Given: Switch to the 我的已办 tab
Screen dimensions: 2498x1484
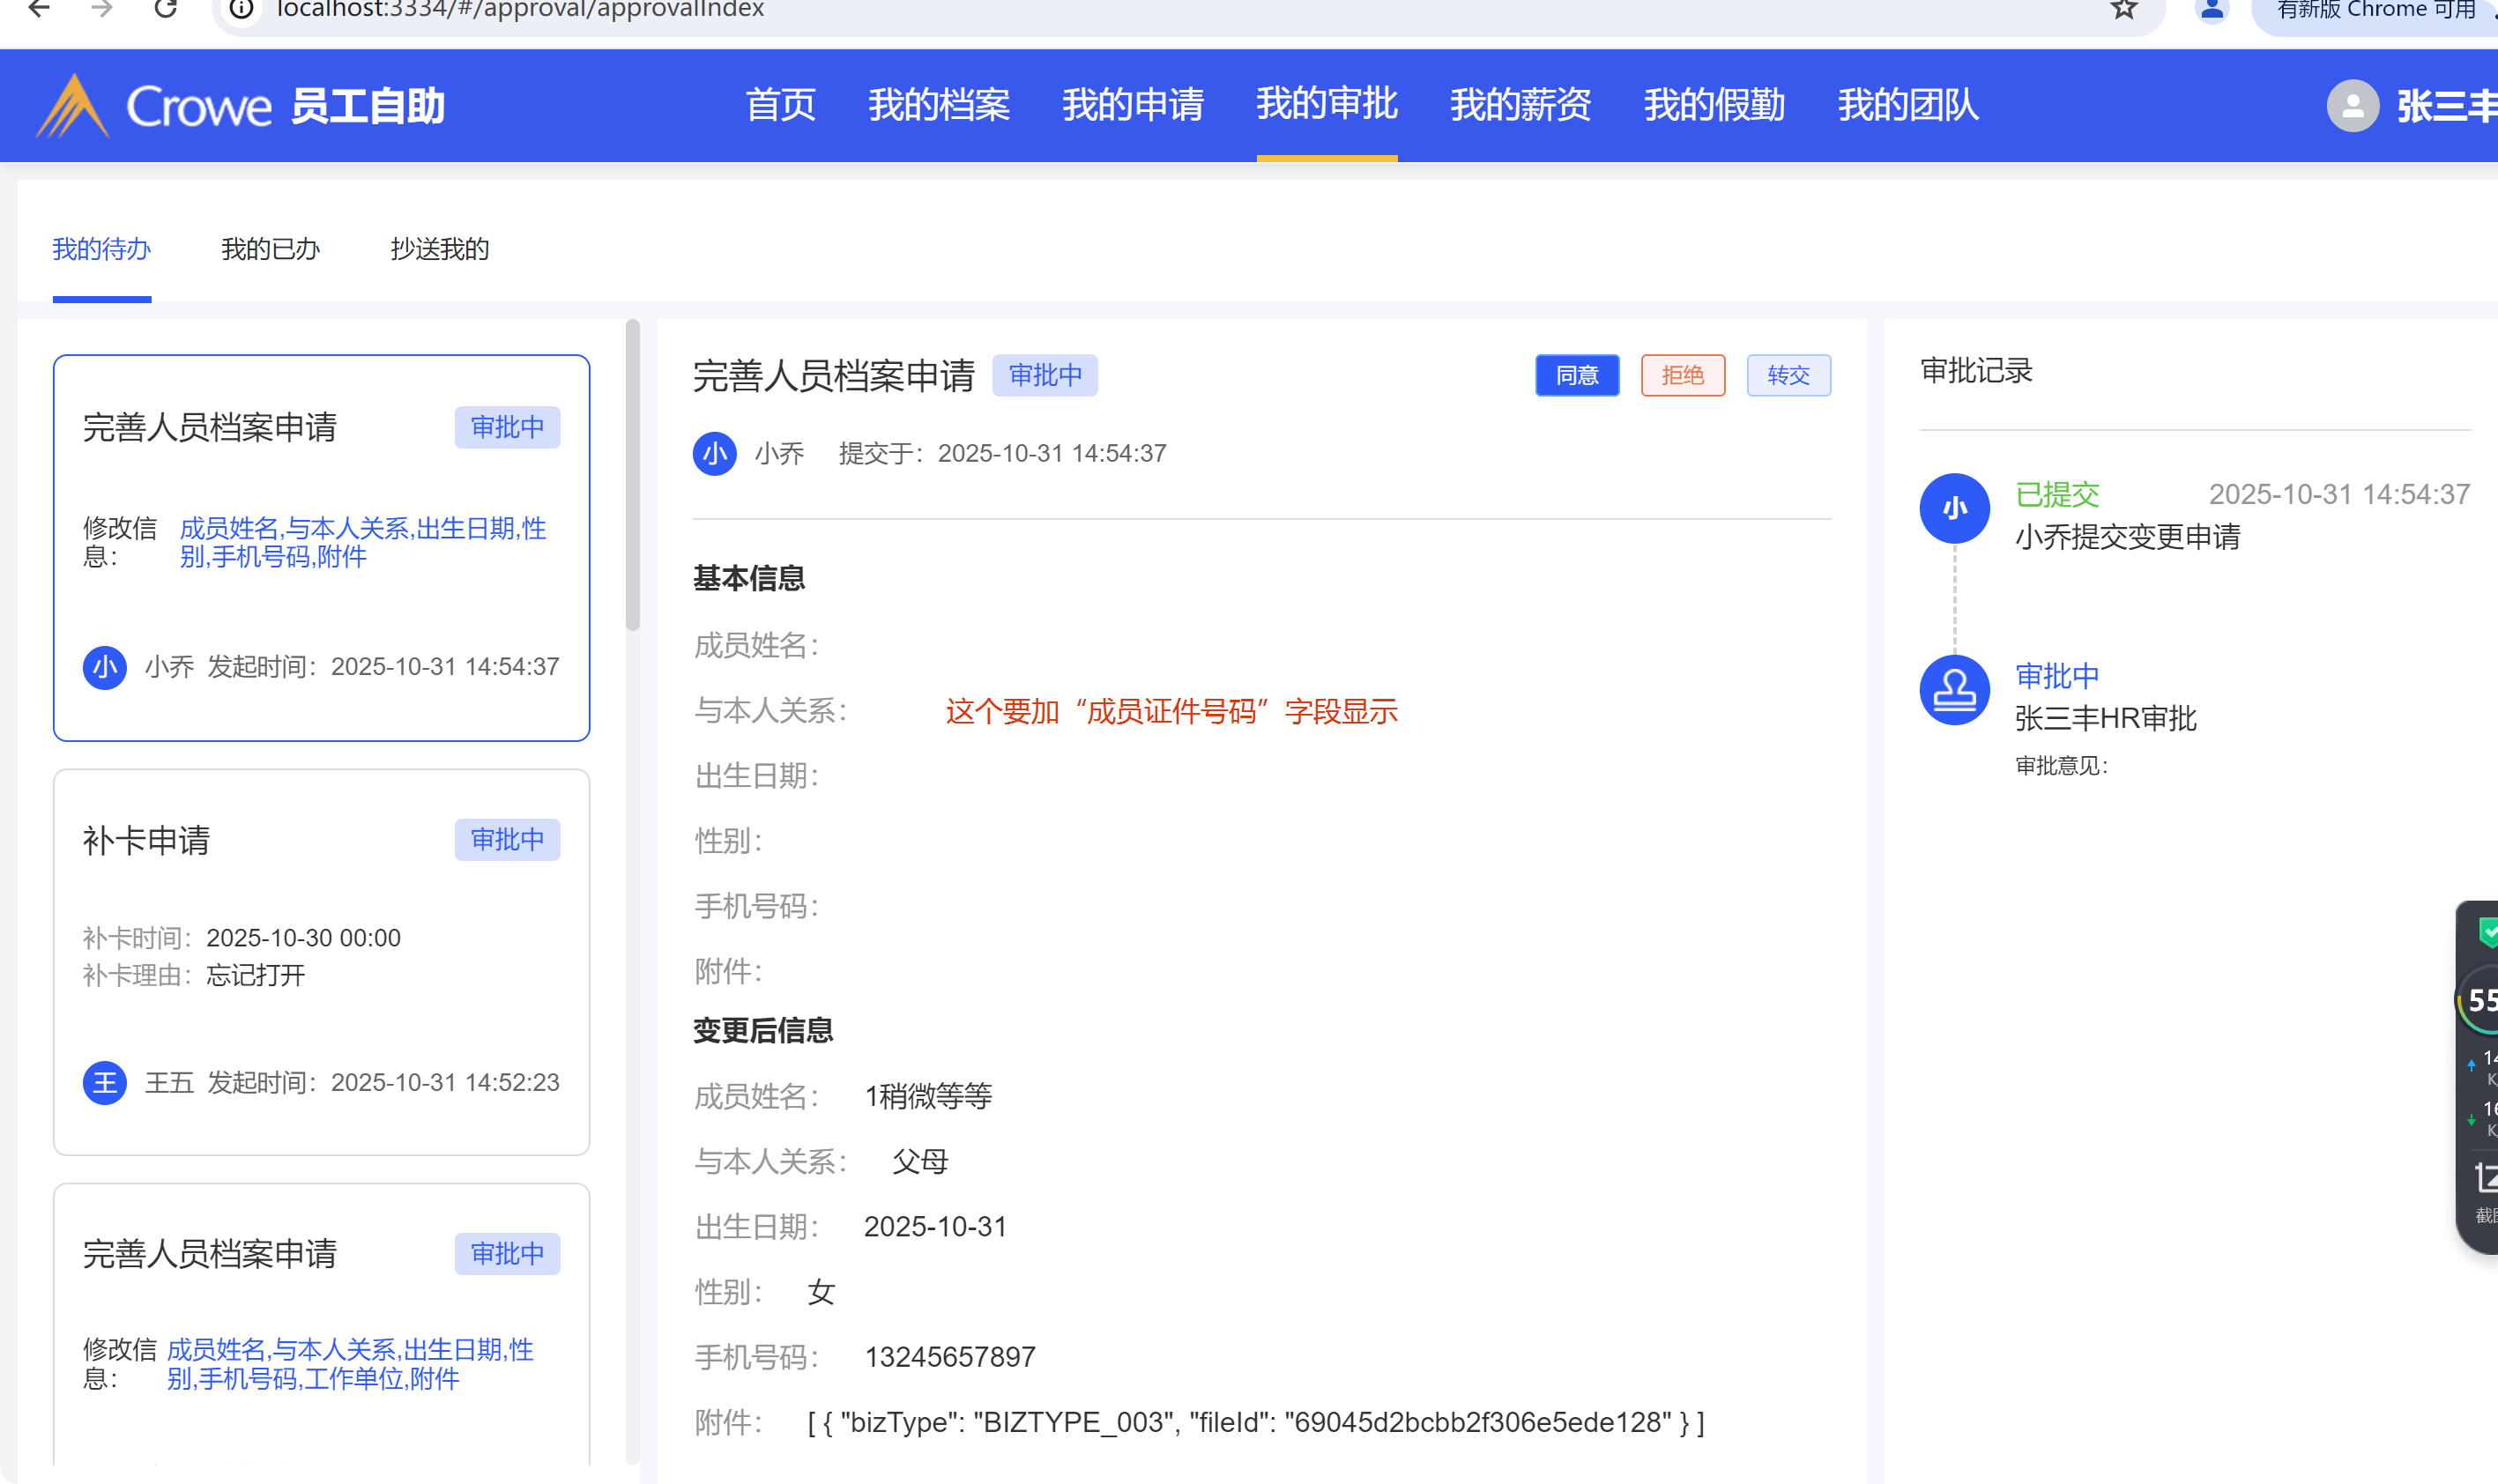Looking at the screenshot, I should pos(270,249).
